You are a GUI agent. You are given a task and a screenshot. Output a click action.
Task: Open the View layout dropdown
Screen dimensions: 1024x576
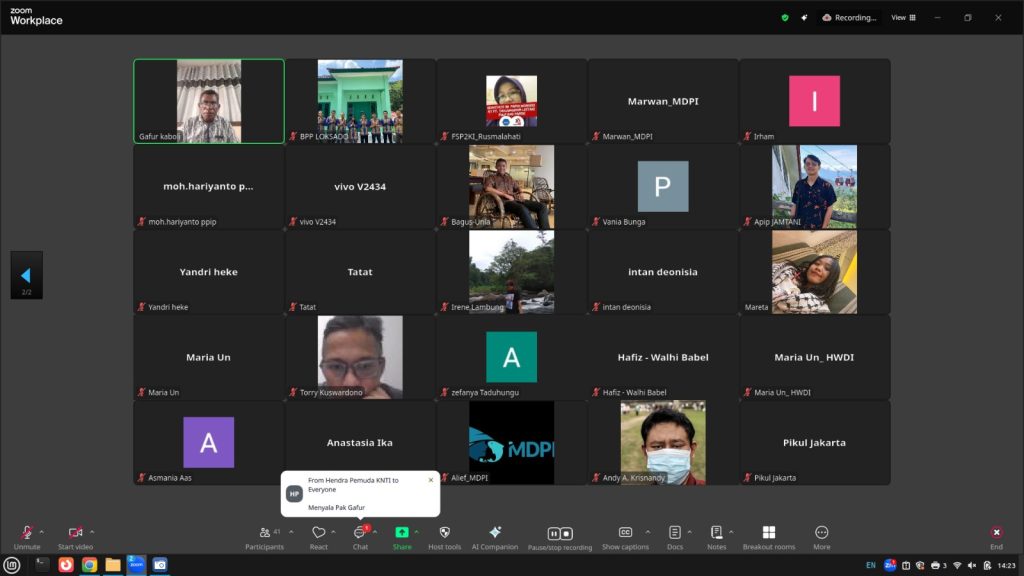pyautogui.click(x=903, y=17)
